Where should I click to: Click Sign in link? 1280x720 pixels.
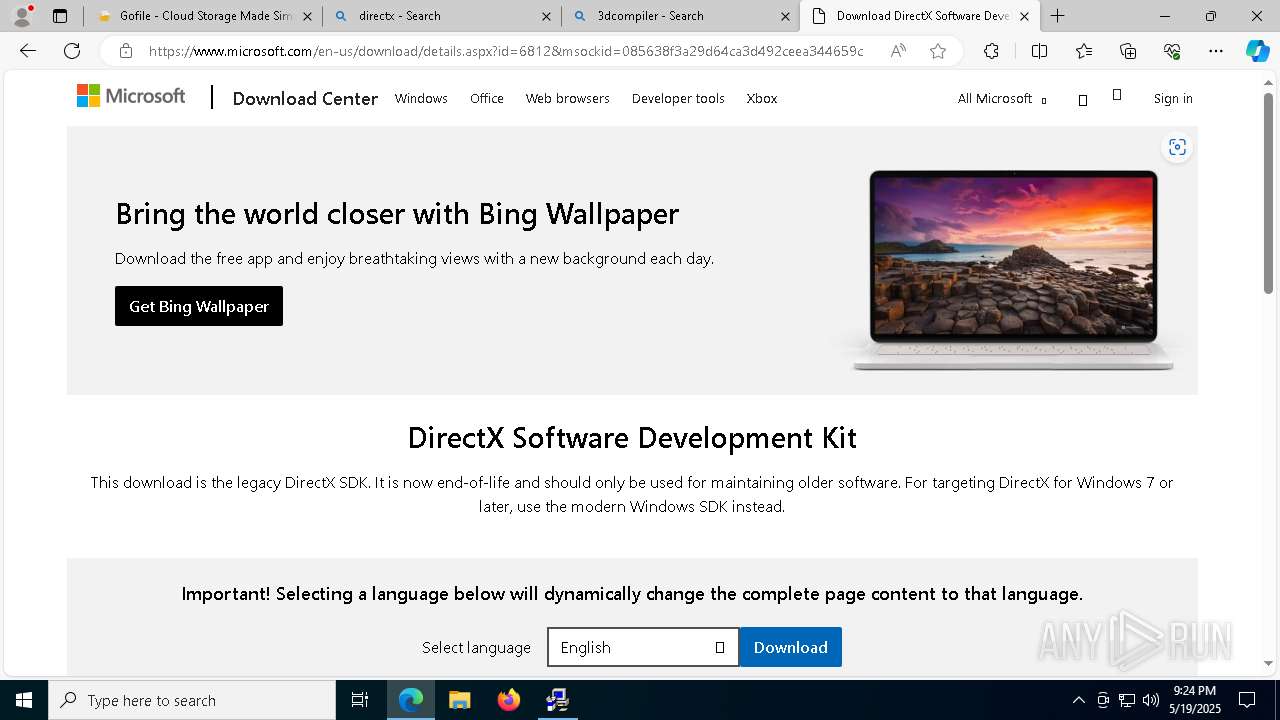(x=1173, y=98)
